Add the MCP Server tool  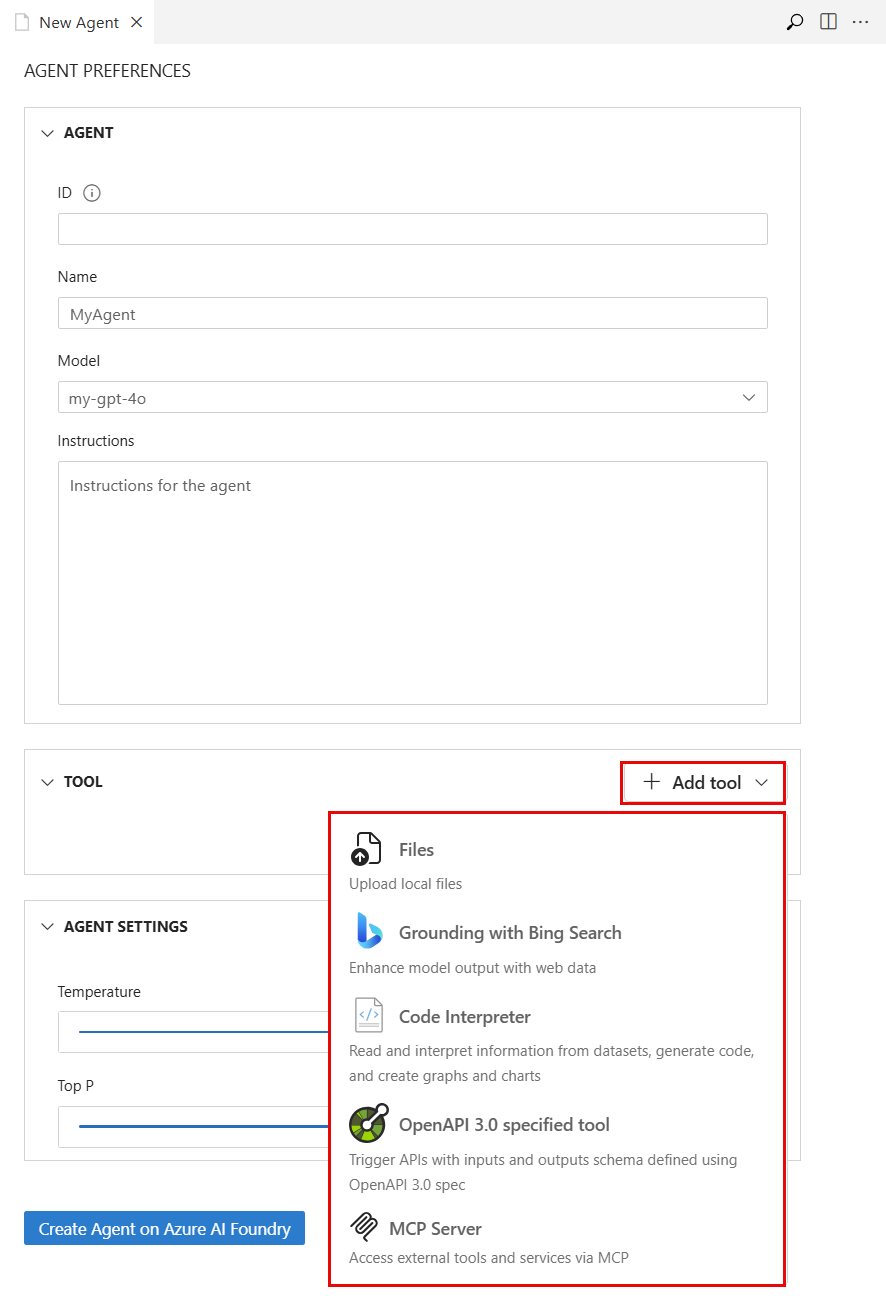556,1241
